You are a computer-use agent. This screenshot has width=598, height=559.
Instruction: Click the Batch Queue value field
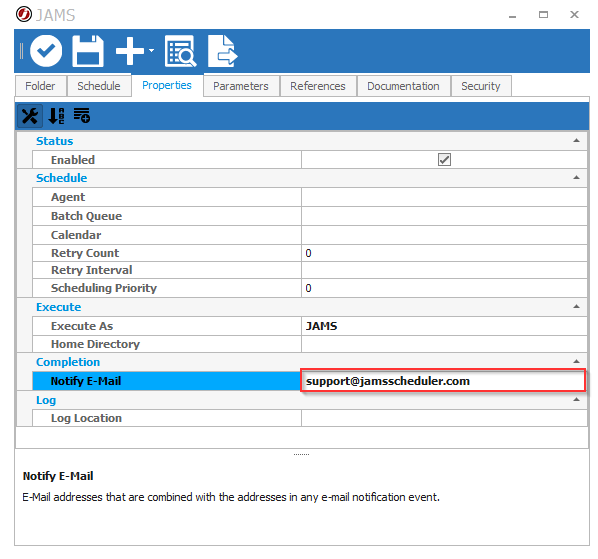tap(444, 216)
